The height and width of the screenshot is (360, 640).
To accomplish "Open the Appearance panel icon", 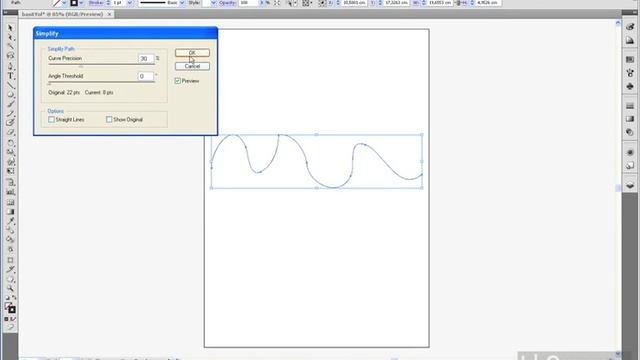I will tap(630, 152).
